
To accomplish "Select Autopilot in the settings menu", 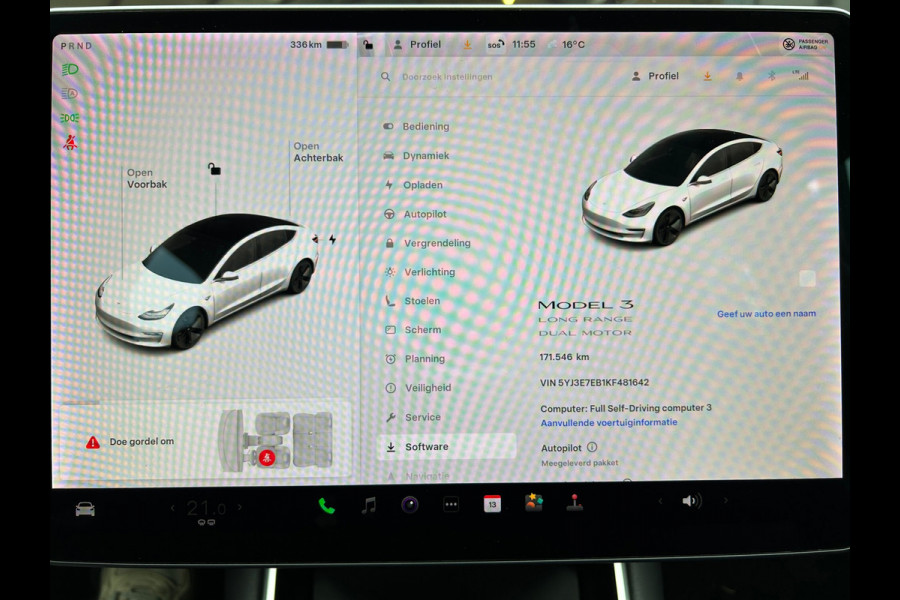I will (425, 214).
